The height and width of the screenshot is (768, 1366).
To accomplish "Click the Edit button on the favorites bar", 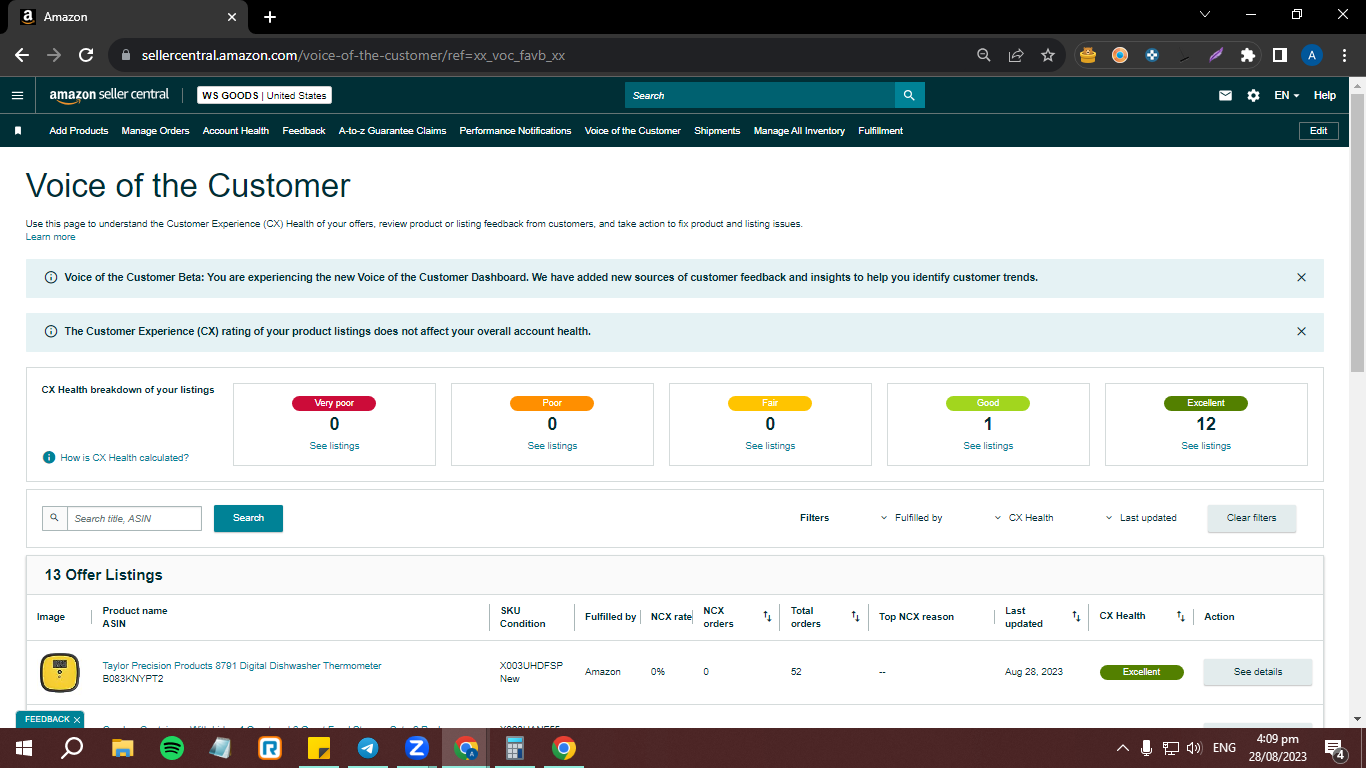I will 1318,131.
